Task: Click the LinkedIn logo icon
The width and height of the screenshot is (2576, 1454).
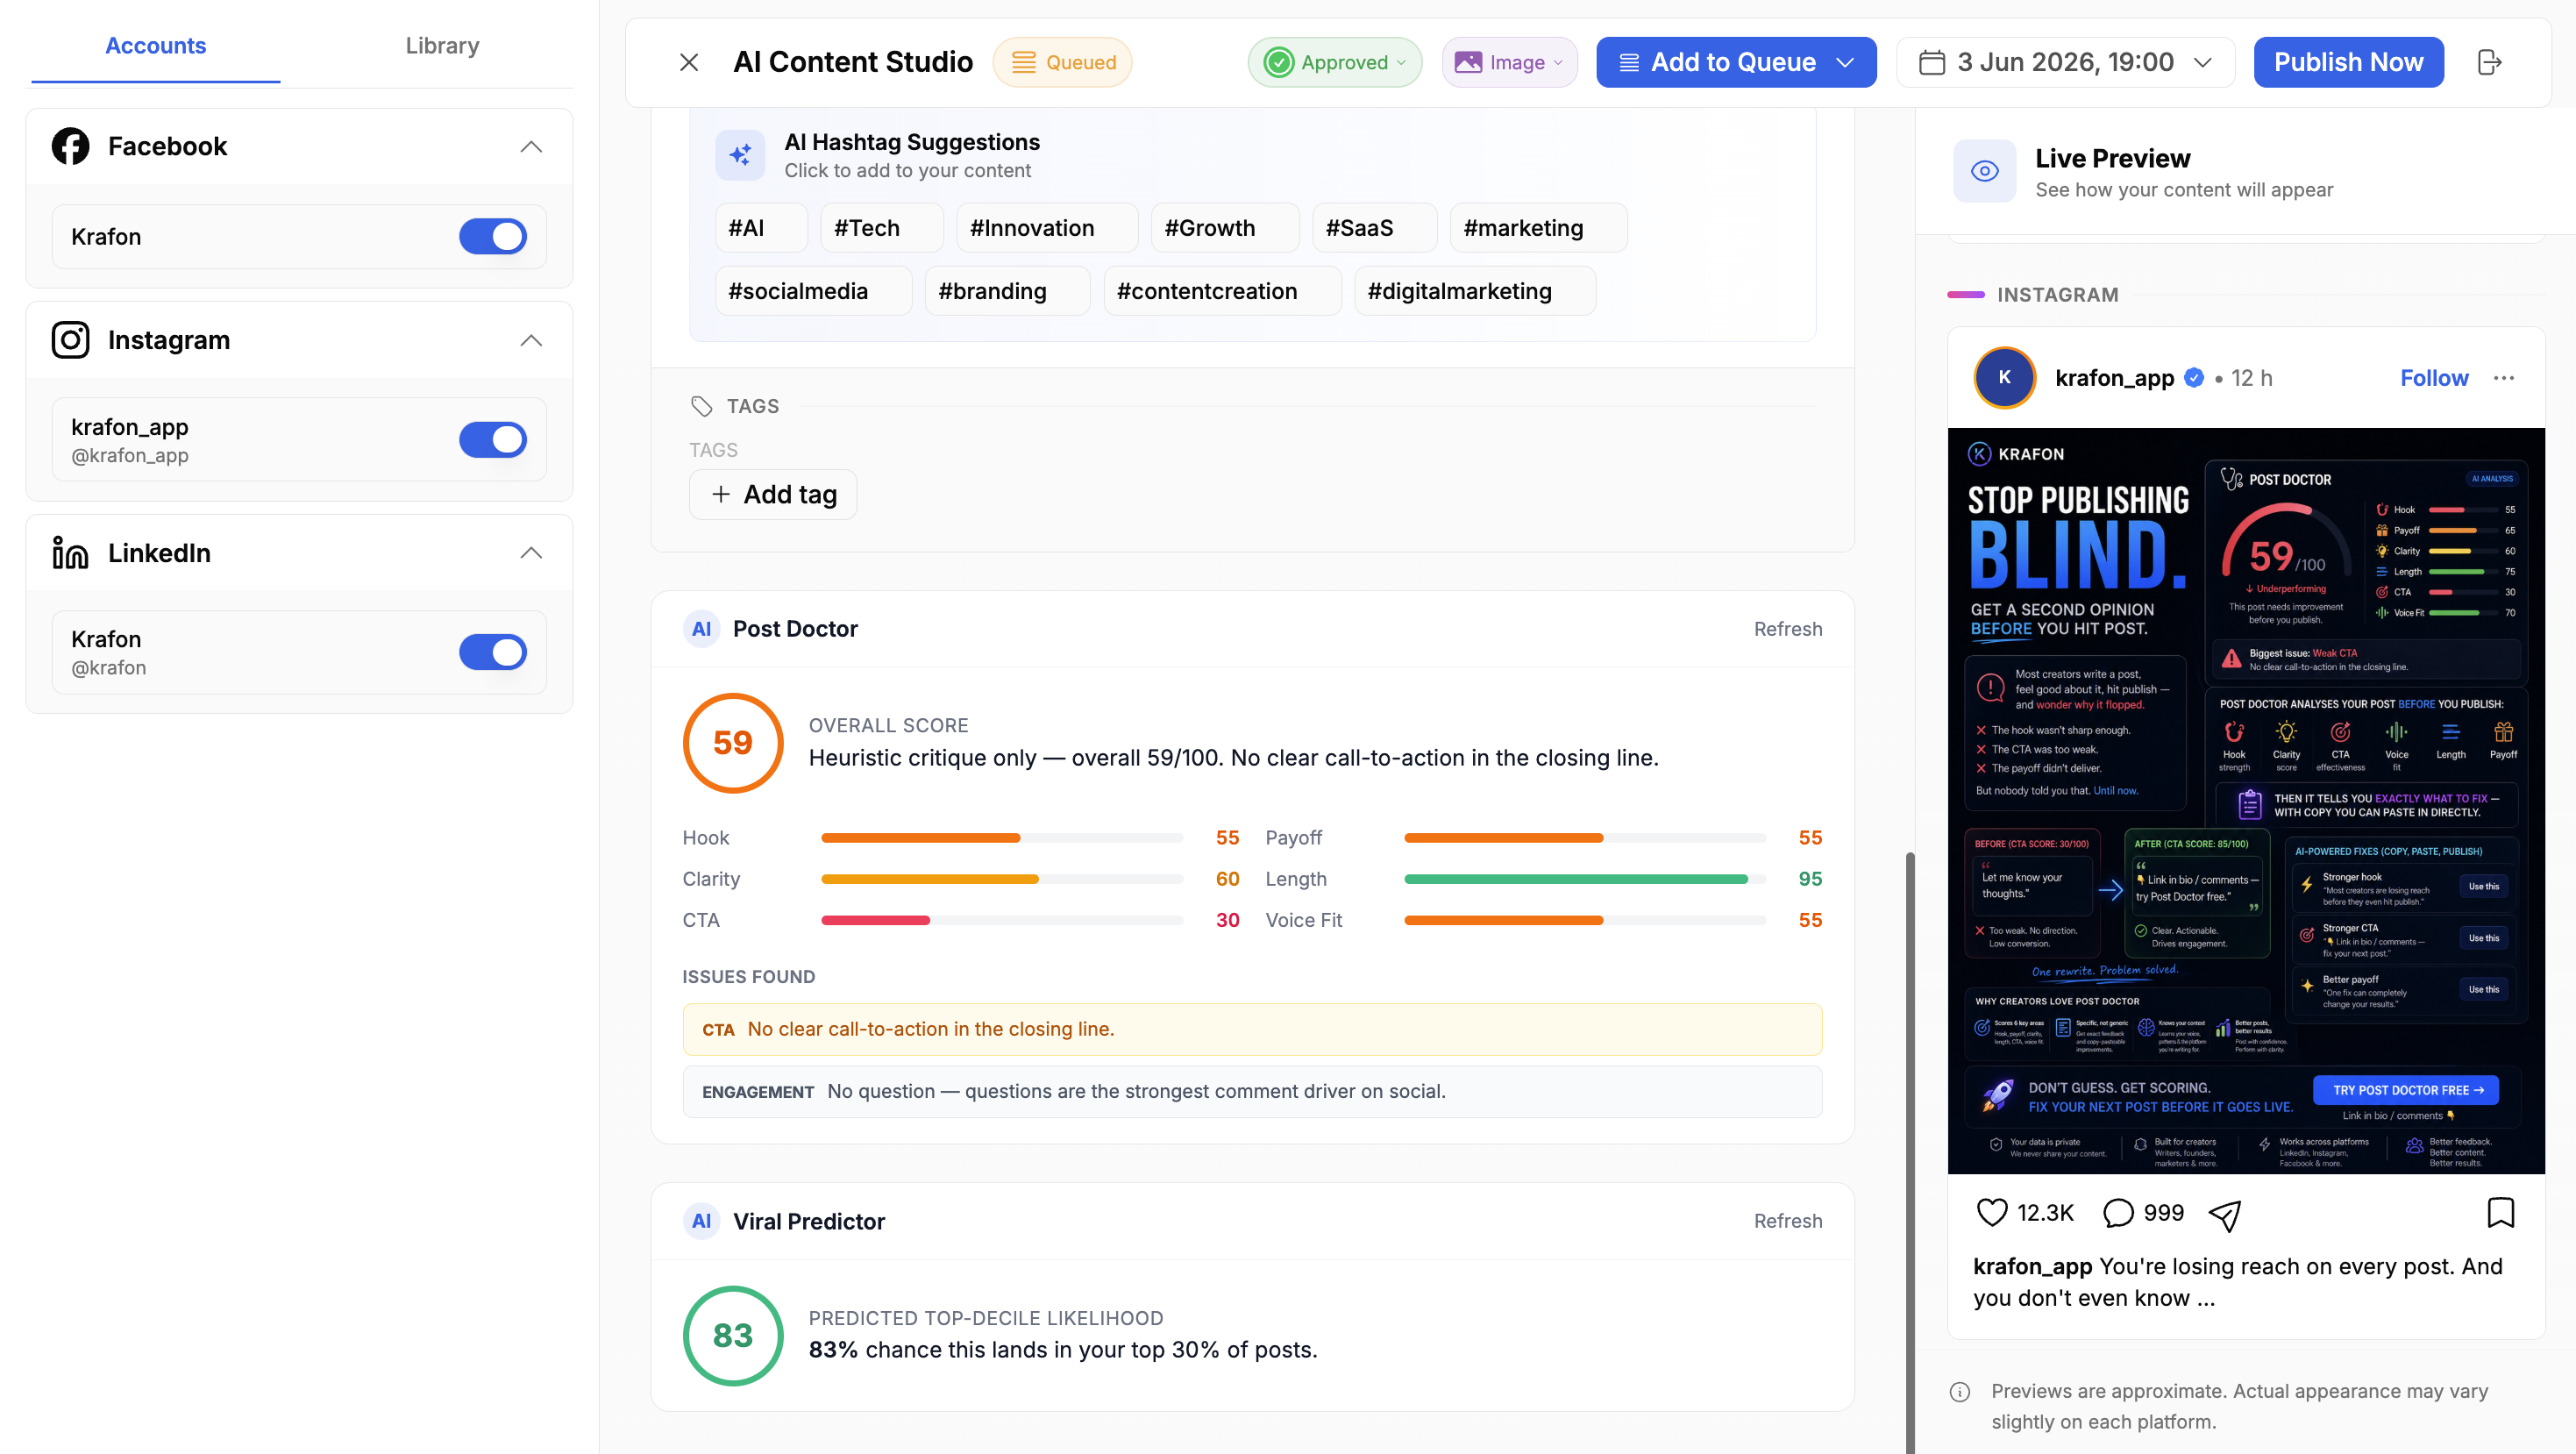Action: pyautogui.click(x=70, y=553)
